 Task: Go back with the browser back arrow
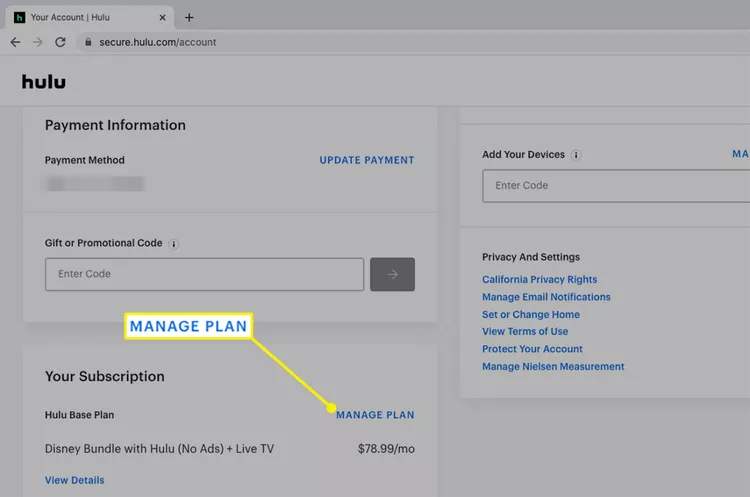[15, 42]
